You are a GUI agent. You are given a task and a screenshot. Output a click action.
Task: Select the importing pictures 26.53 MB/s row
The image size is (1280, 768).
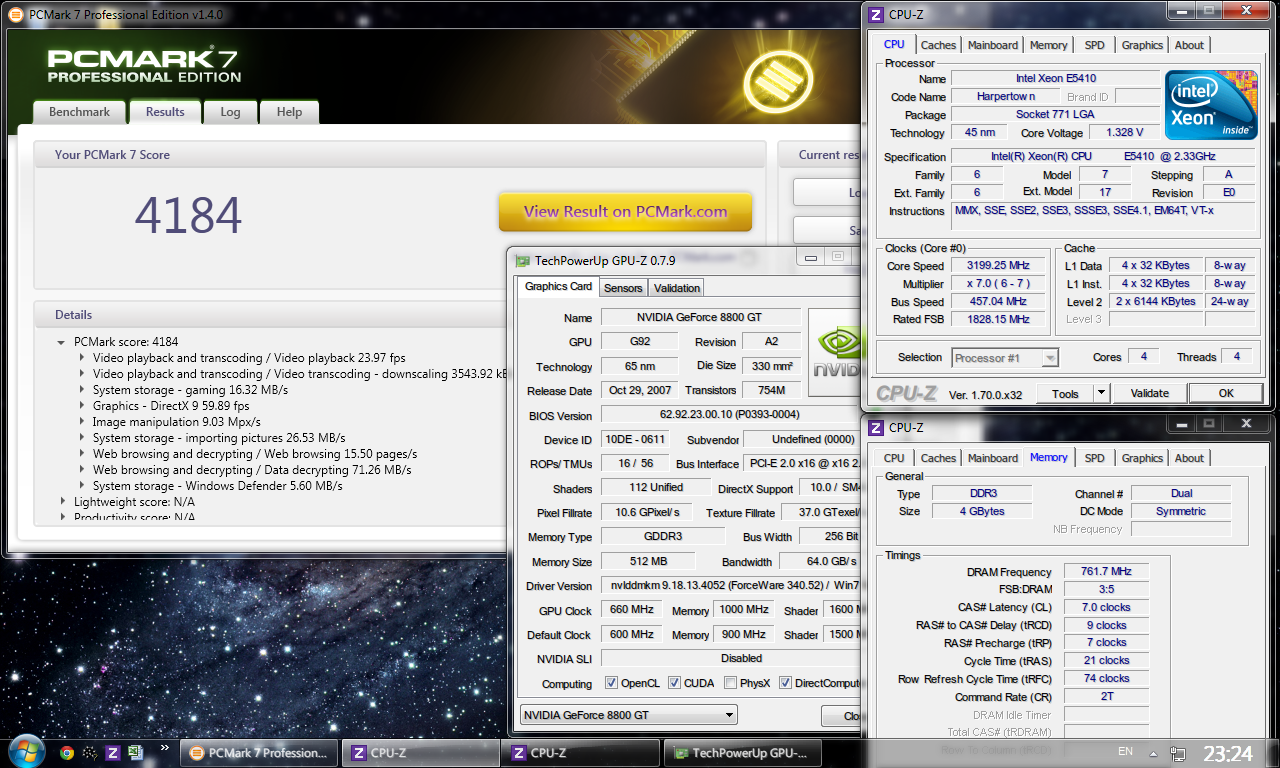pyautogui.click(x=219, y=438)
